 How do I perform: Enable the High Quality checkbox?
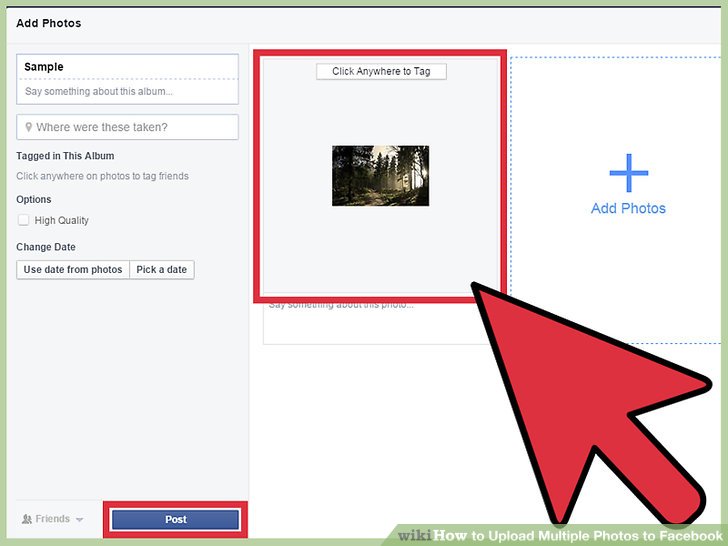click(x=23, y=220)
